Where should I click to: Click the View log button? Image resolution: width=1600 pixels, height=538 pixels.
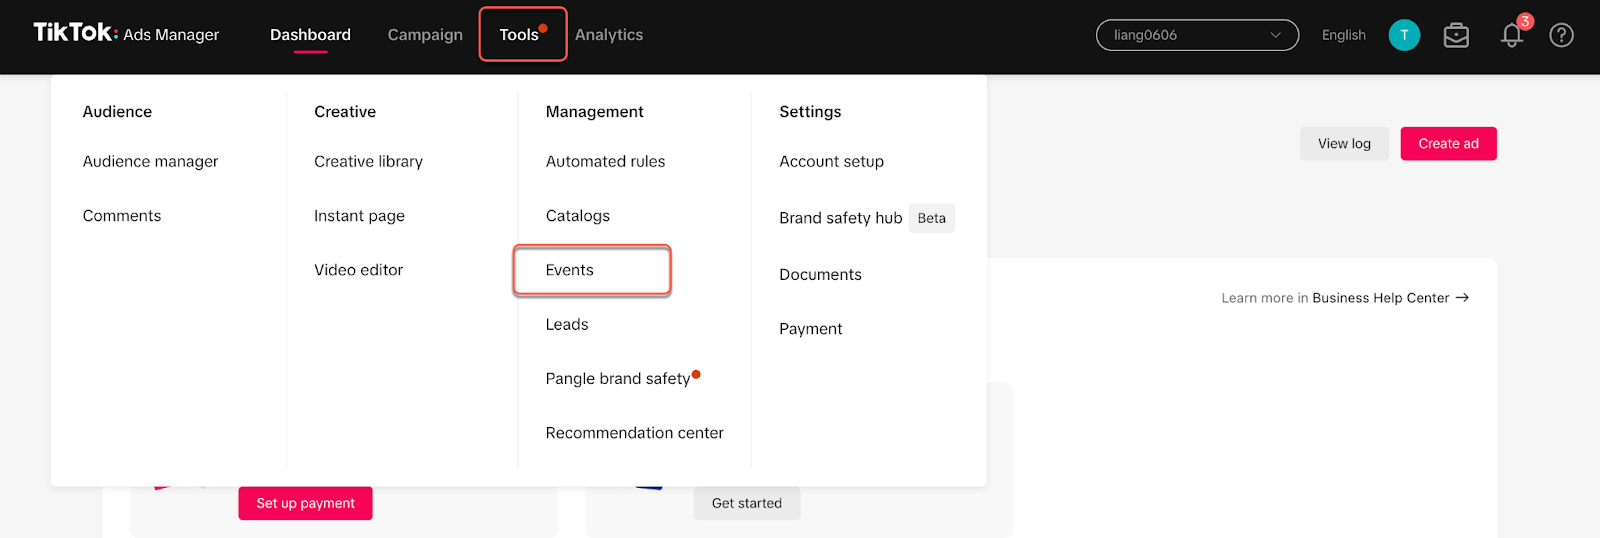coord(1344,143)
